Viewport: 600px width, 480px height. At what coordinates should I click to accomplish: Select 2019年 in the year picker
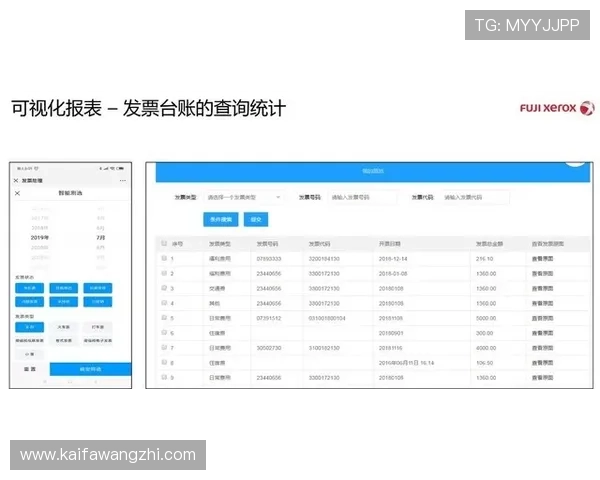pos(39,238)
